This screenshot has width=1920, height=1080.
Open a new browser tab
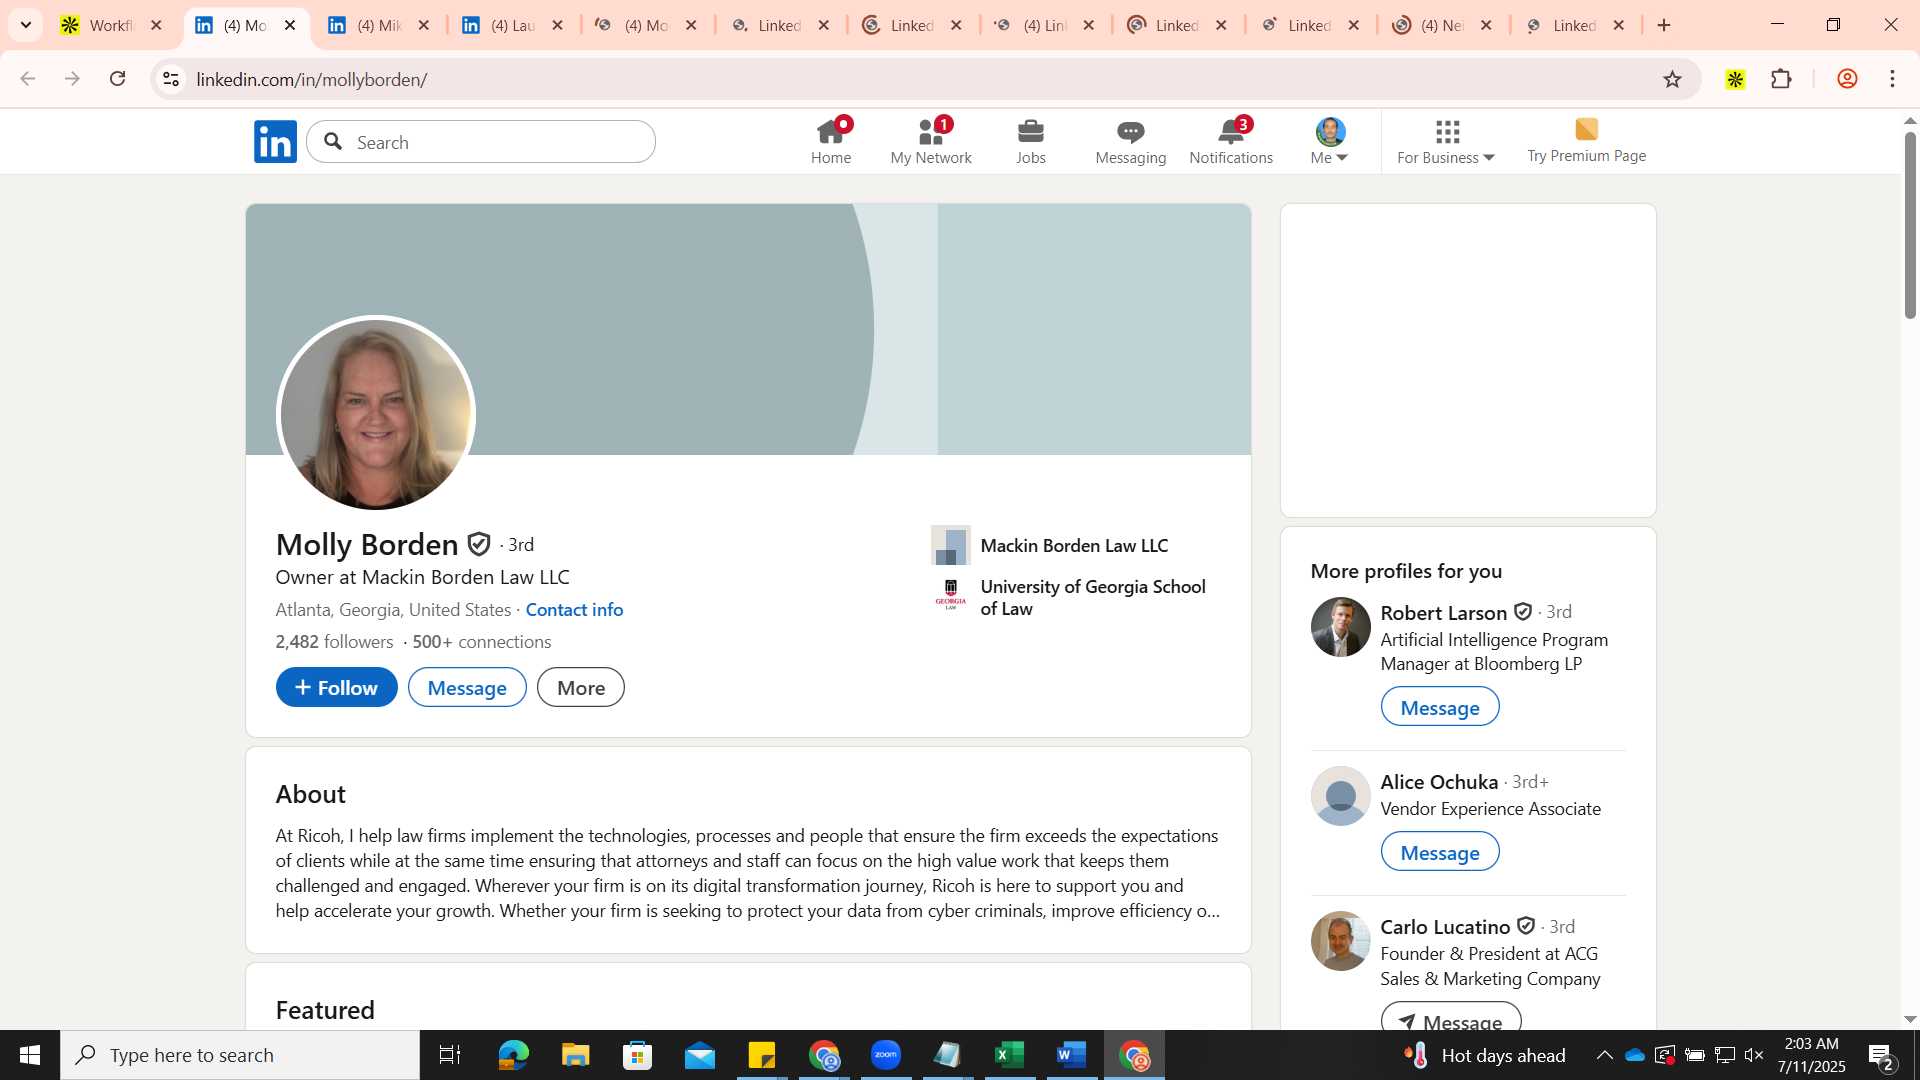[x=1664, y=25]
